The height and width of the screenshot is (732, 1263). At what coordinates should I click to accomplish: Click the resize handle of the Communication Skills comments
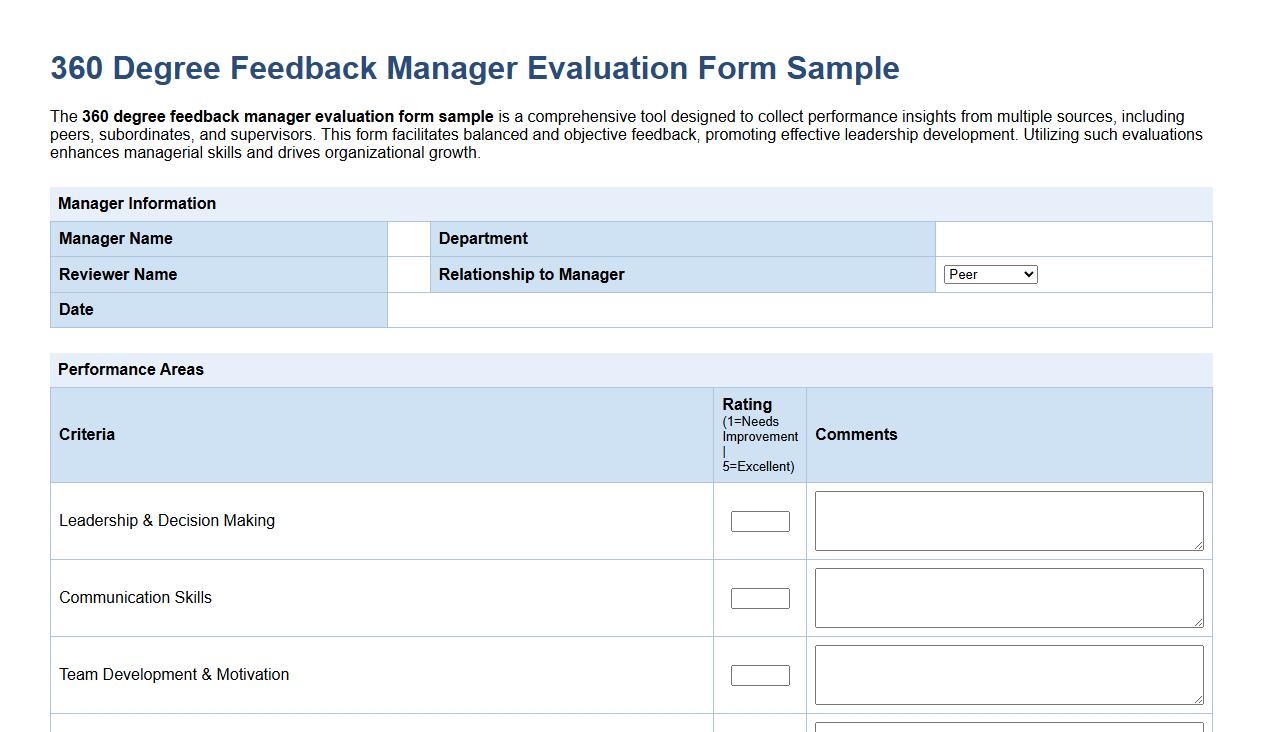(1199, 624)
